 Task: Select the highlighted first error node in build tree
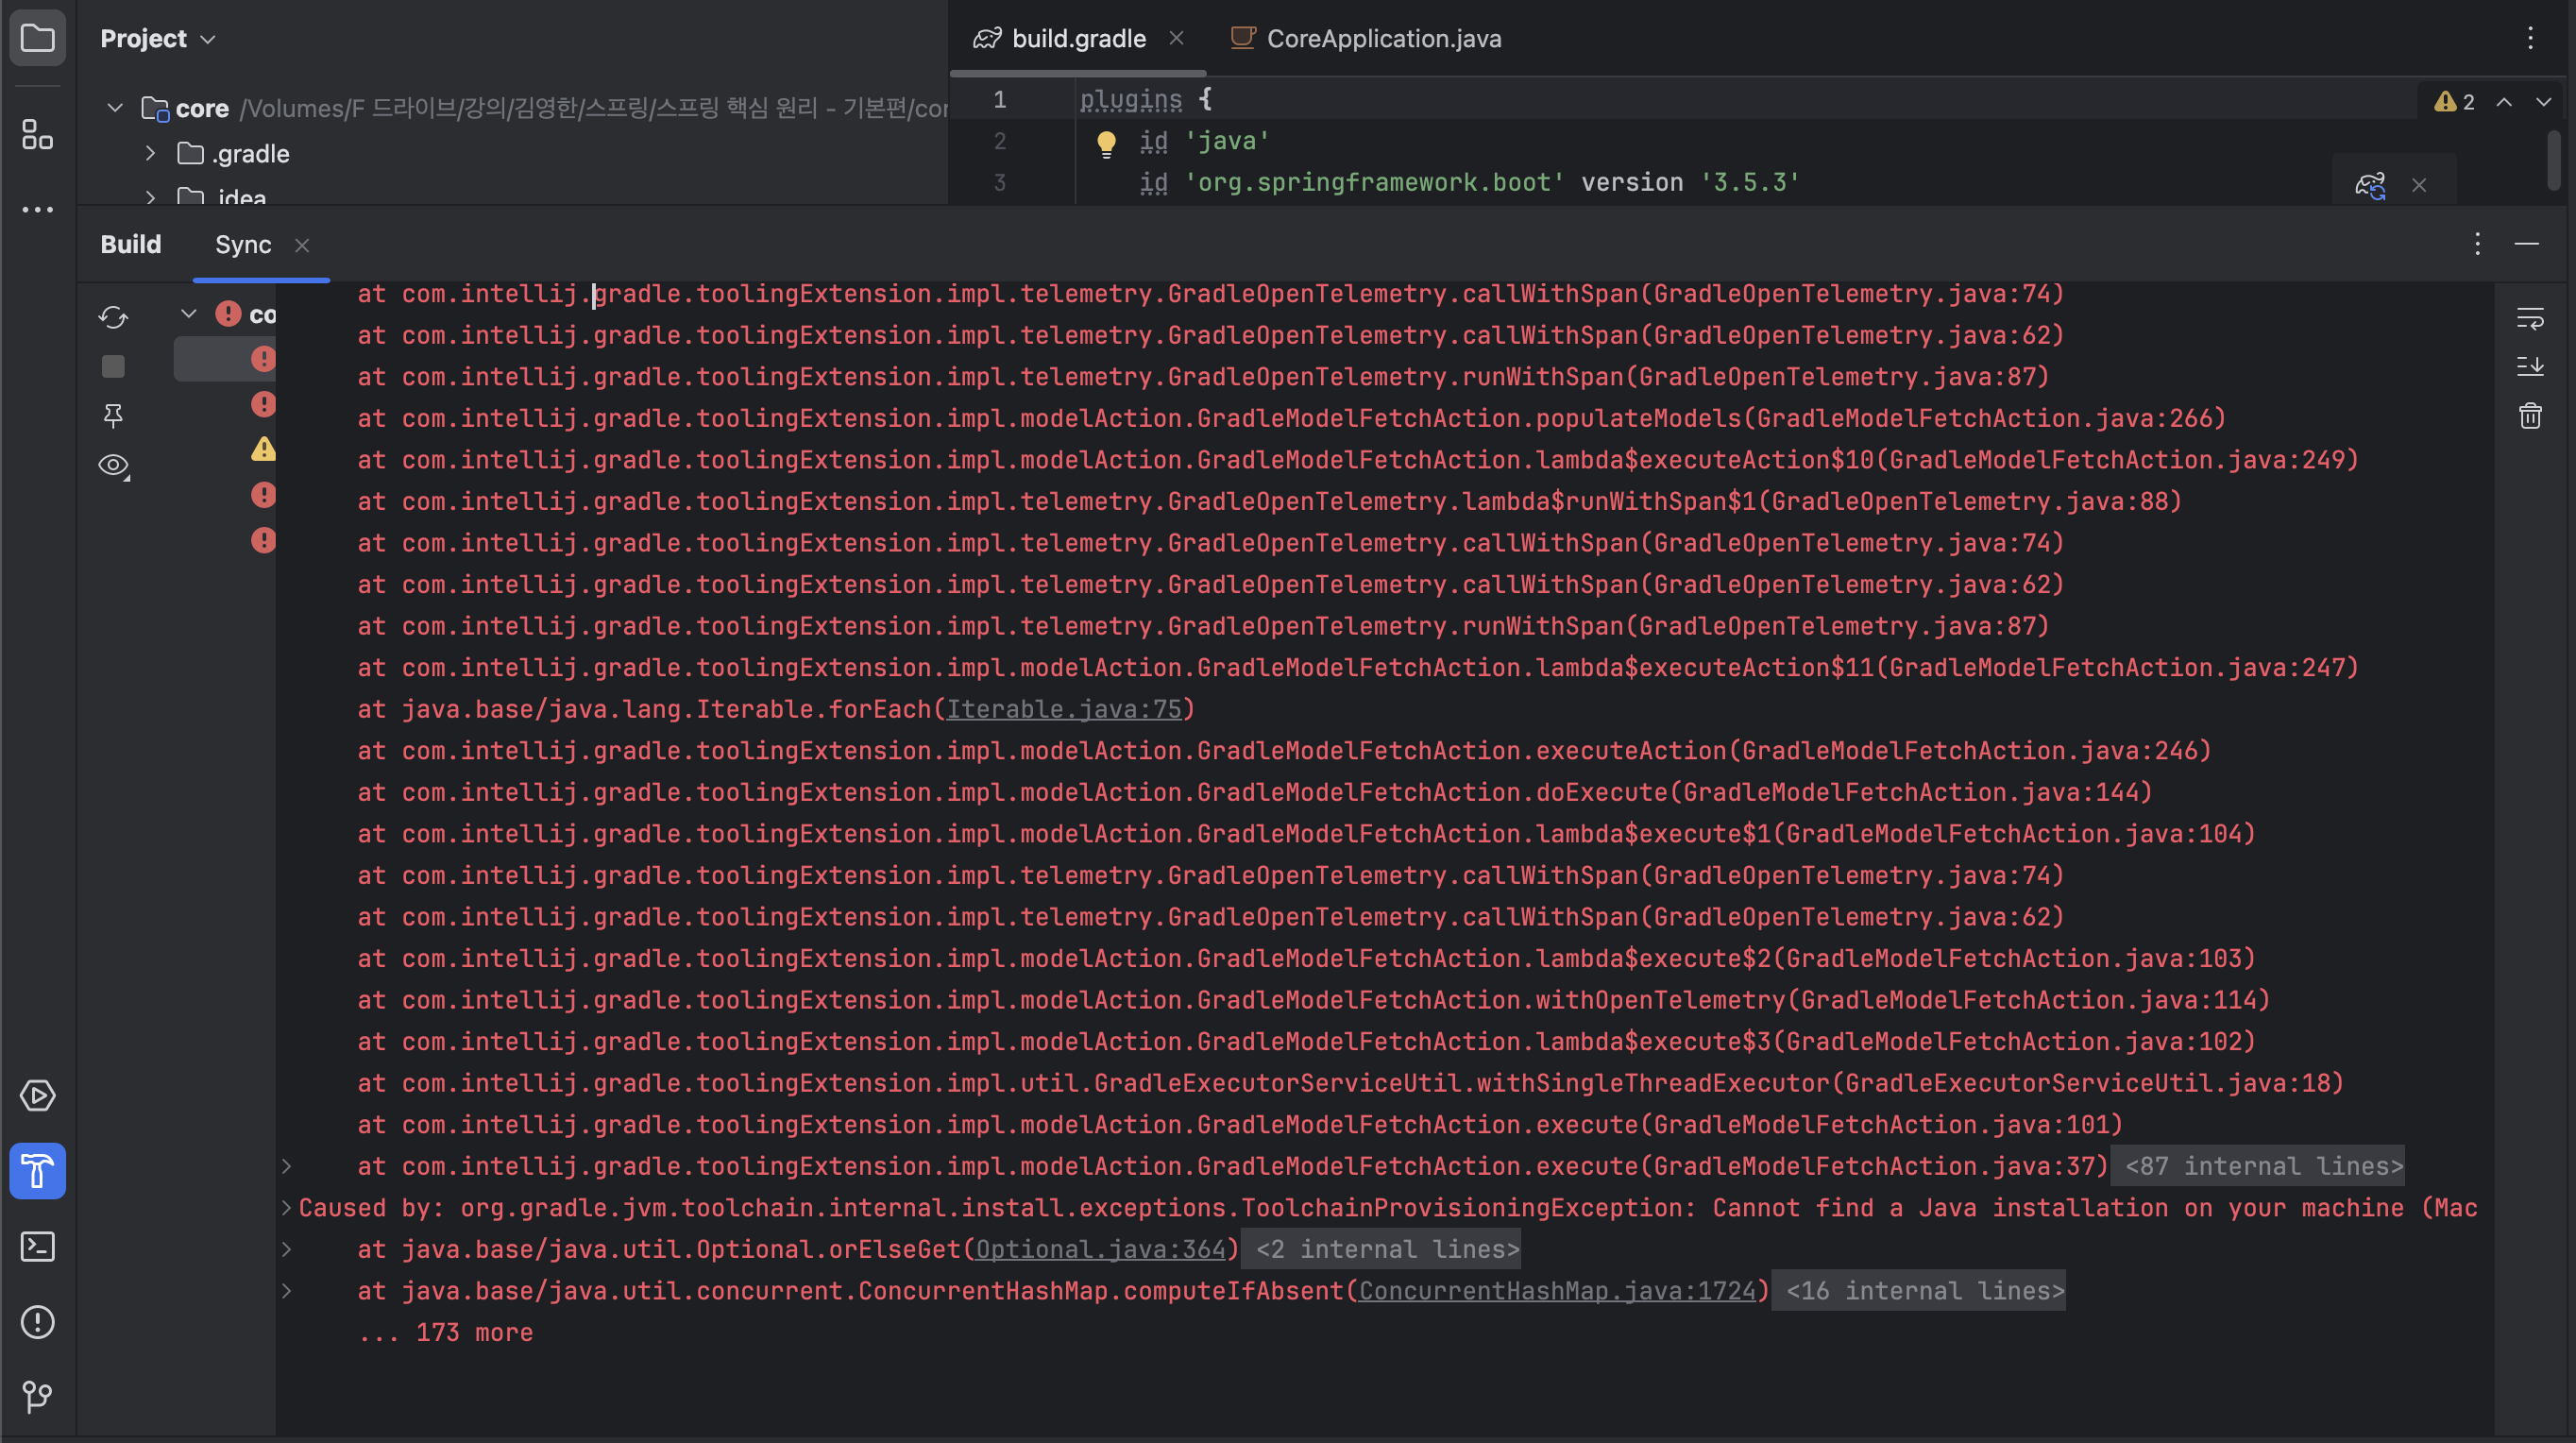click(x=225, y=359)
